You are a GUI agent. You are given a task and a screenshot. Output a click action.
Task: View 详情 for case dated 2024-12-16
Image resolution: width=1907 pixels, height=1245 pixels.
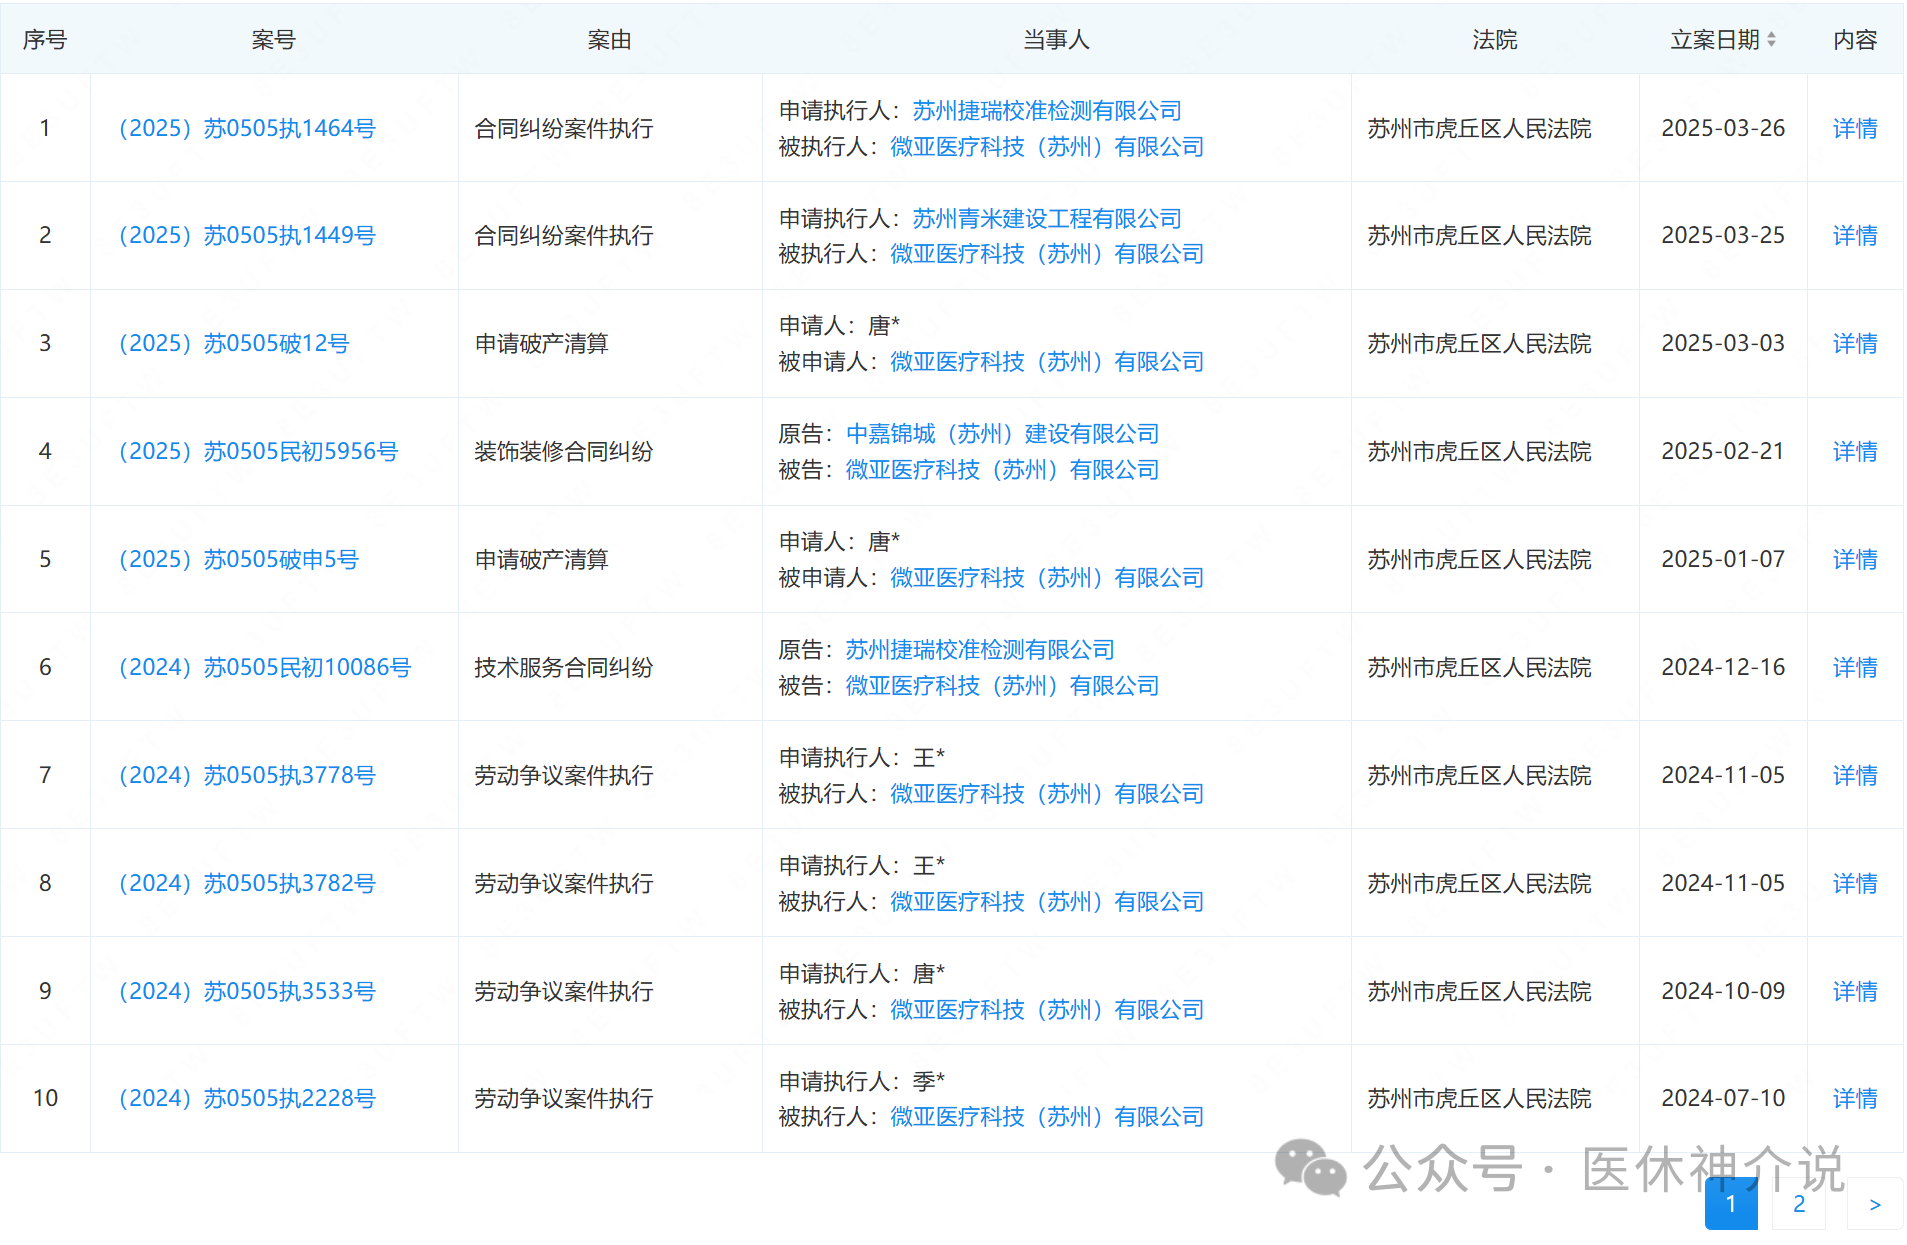click(1855, 667)
